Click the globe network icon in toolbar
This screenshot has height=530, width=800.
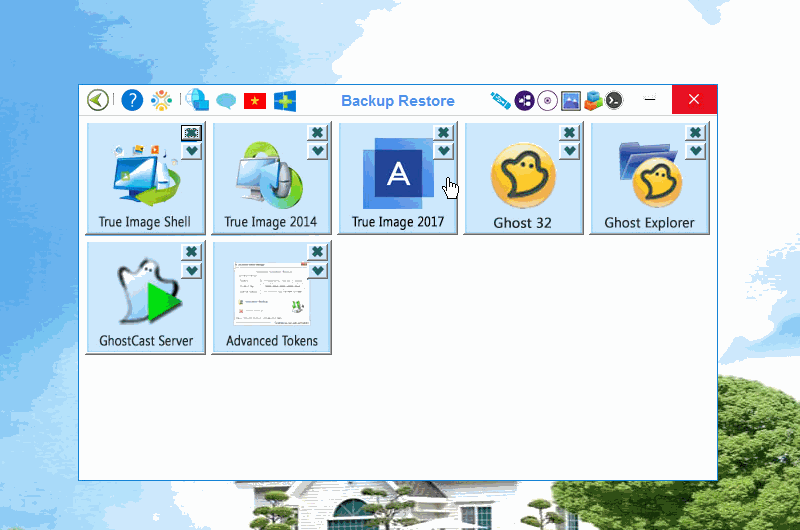point(197,99)
